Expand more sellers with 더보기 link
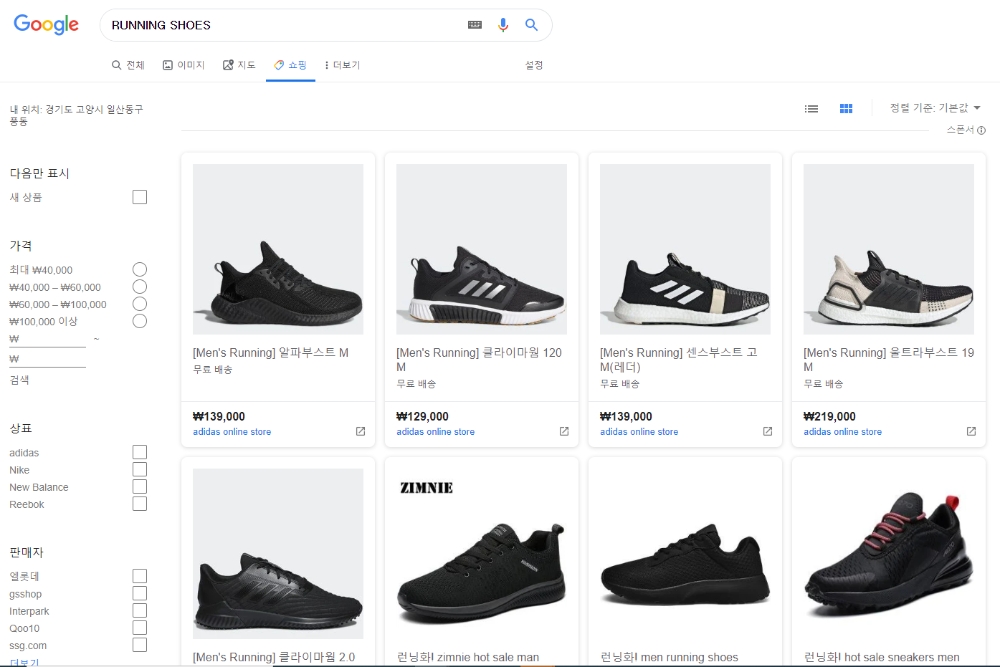This screenshot has height=667, width=1000. pyautogui.click(x=25, y=662)
